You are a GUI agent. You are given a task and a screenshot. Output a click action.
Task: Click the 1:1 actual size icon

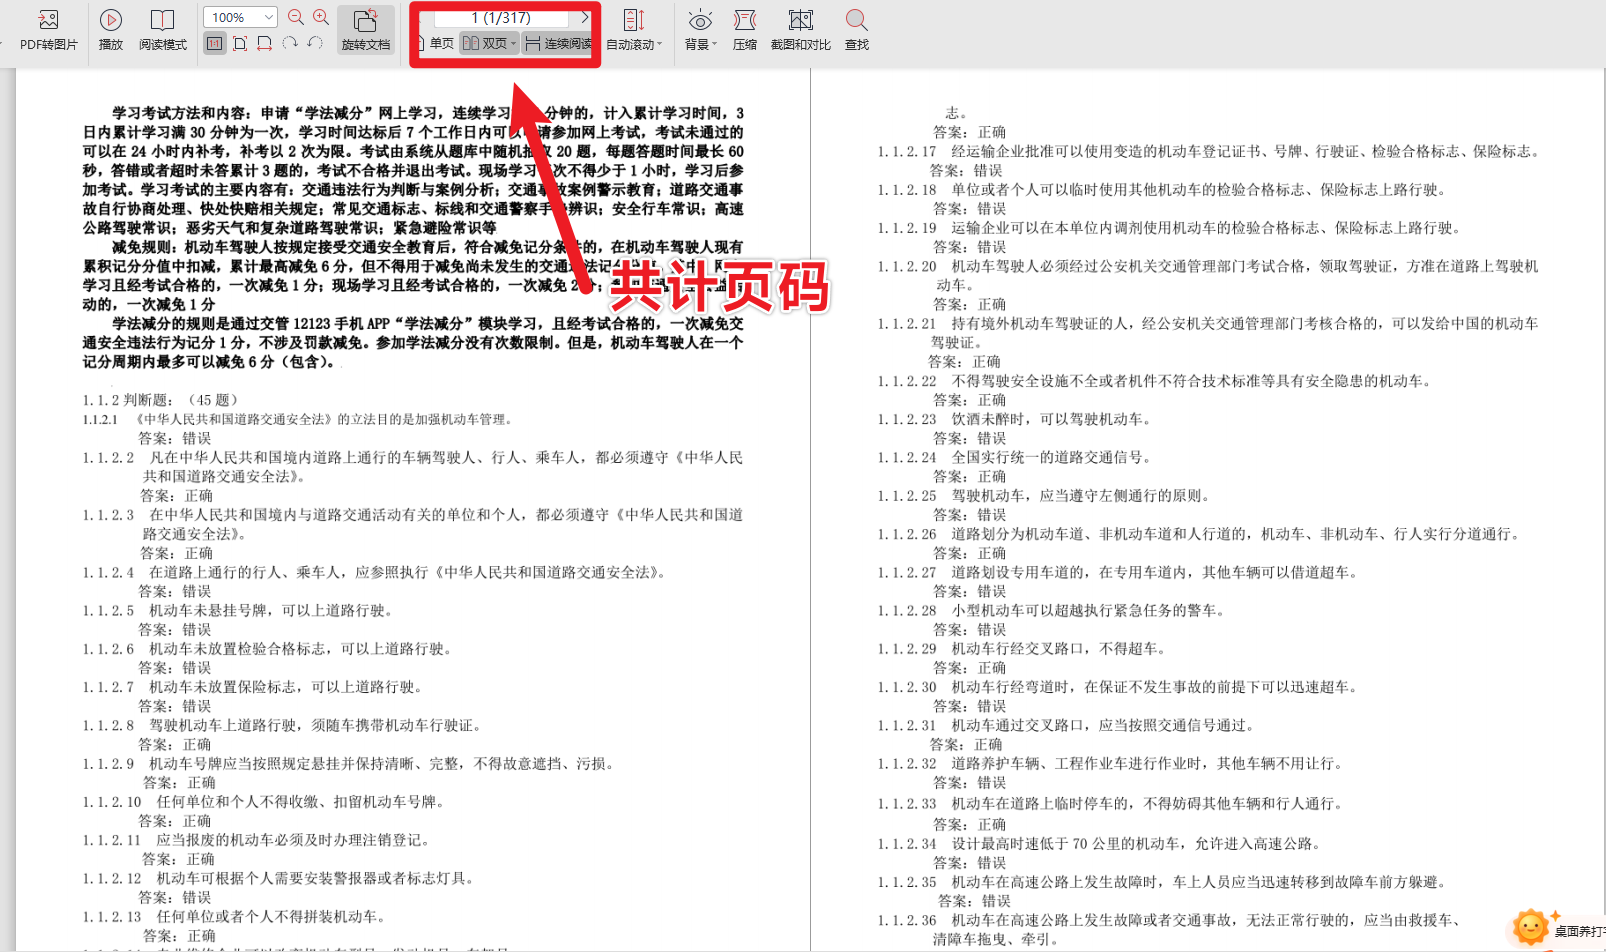point(214,45)
